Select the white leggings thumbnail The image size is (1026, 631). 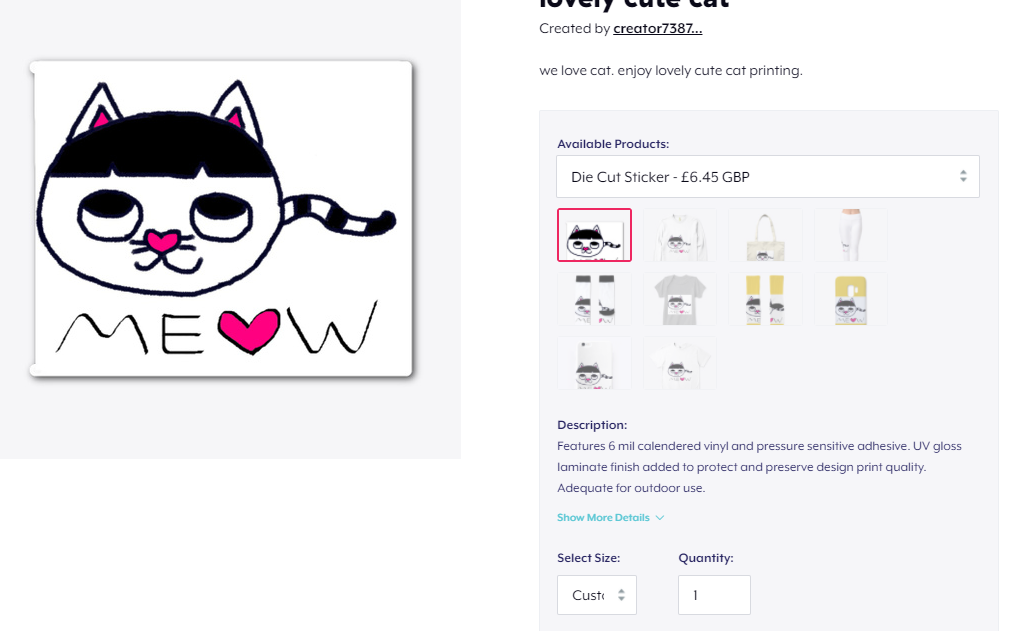pyautogui.click(x=851, y=235)
